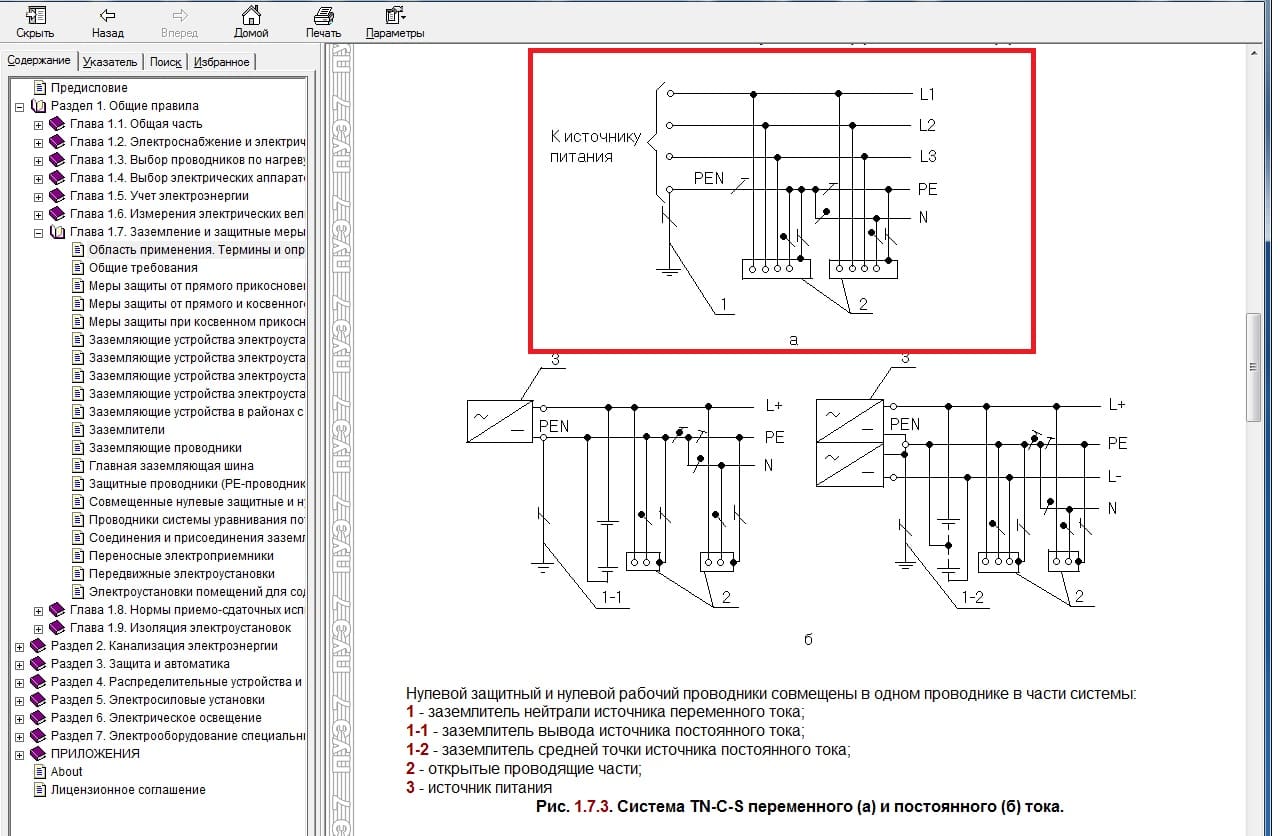
Task: Open the Параметры options icon
Action: click(x=394, y=16)
